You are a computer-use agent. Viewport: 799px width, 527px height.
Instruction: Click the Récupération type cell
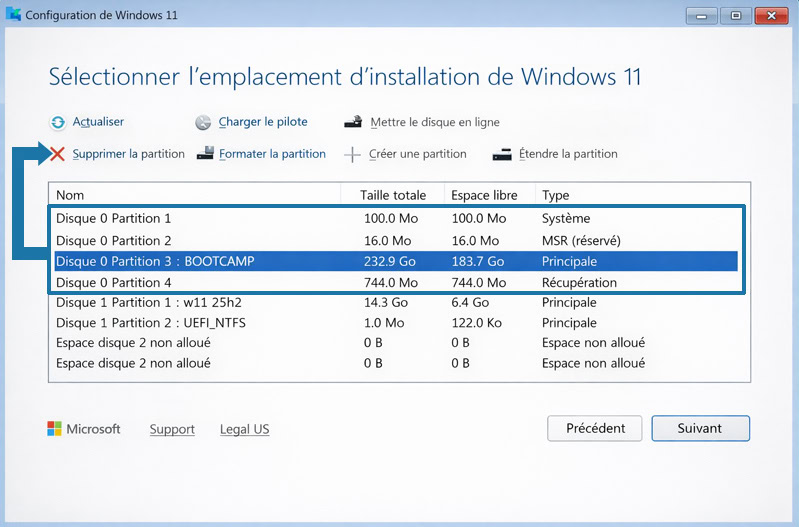pos(579,282)
